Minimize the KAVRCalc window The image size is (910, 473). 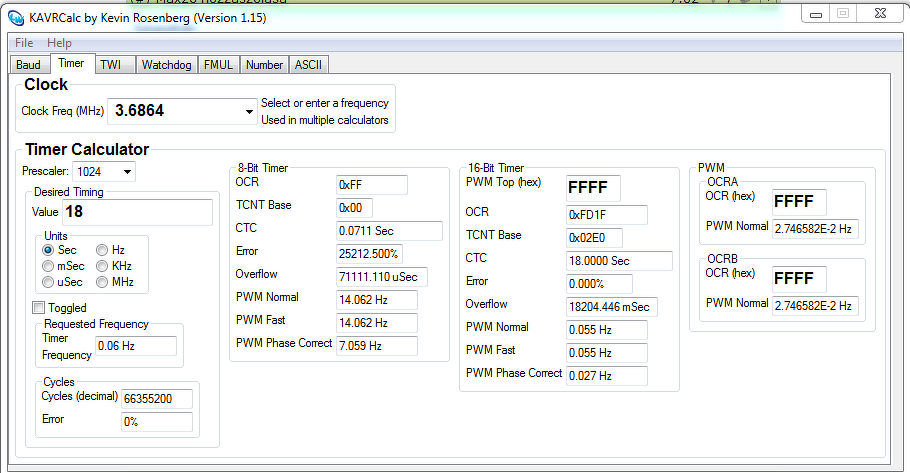click(x=818, y=13)
